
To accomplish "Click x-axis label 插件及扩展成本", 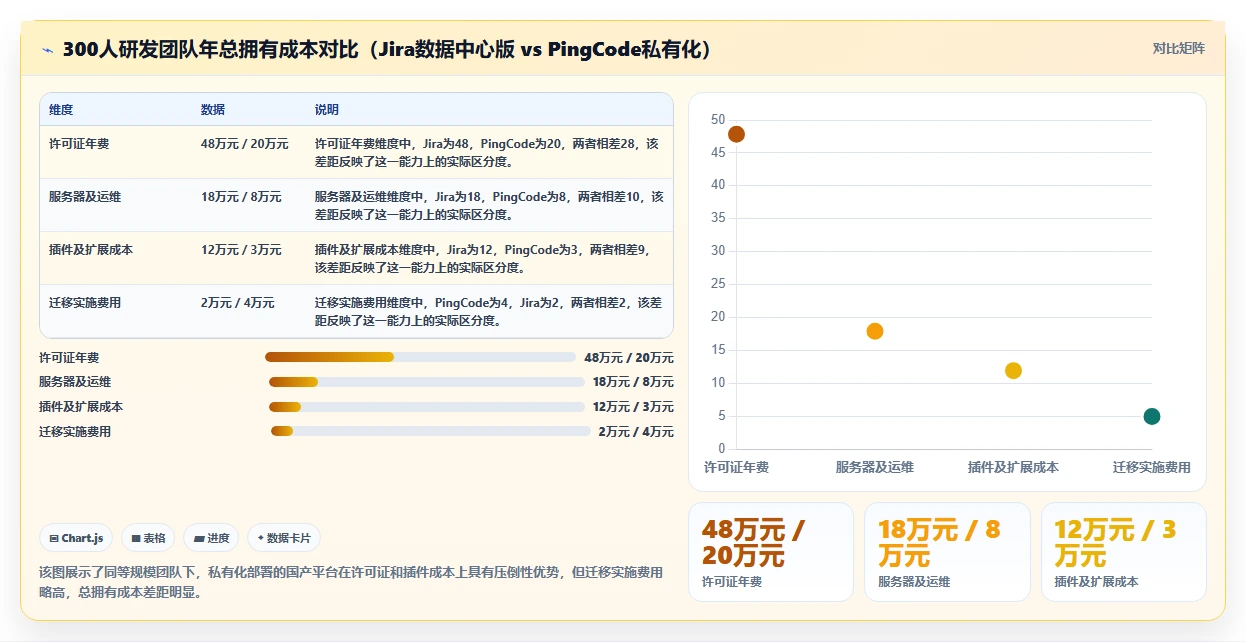I will tap(1013, 467).
